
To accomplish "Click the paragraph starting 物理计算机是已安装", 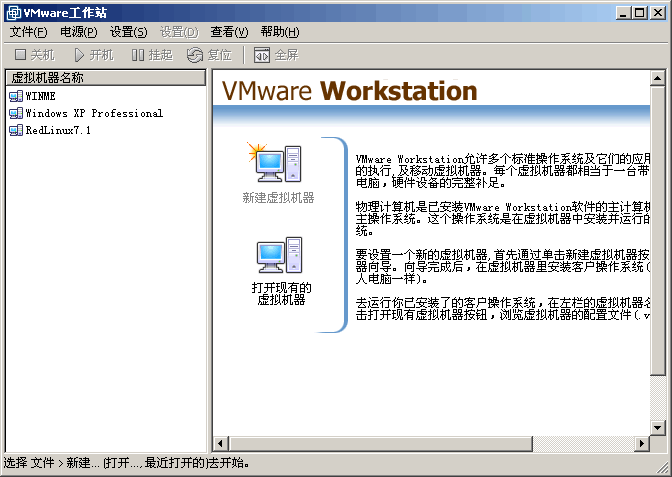I will point(503,219).
